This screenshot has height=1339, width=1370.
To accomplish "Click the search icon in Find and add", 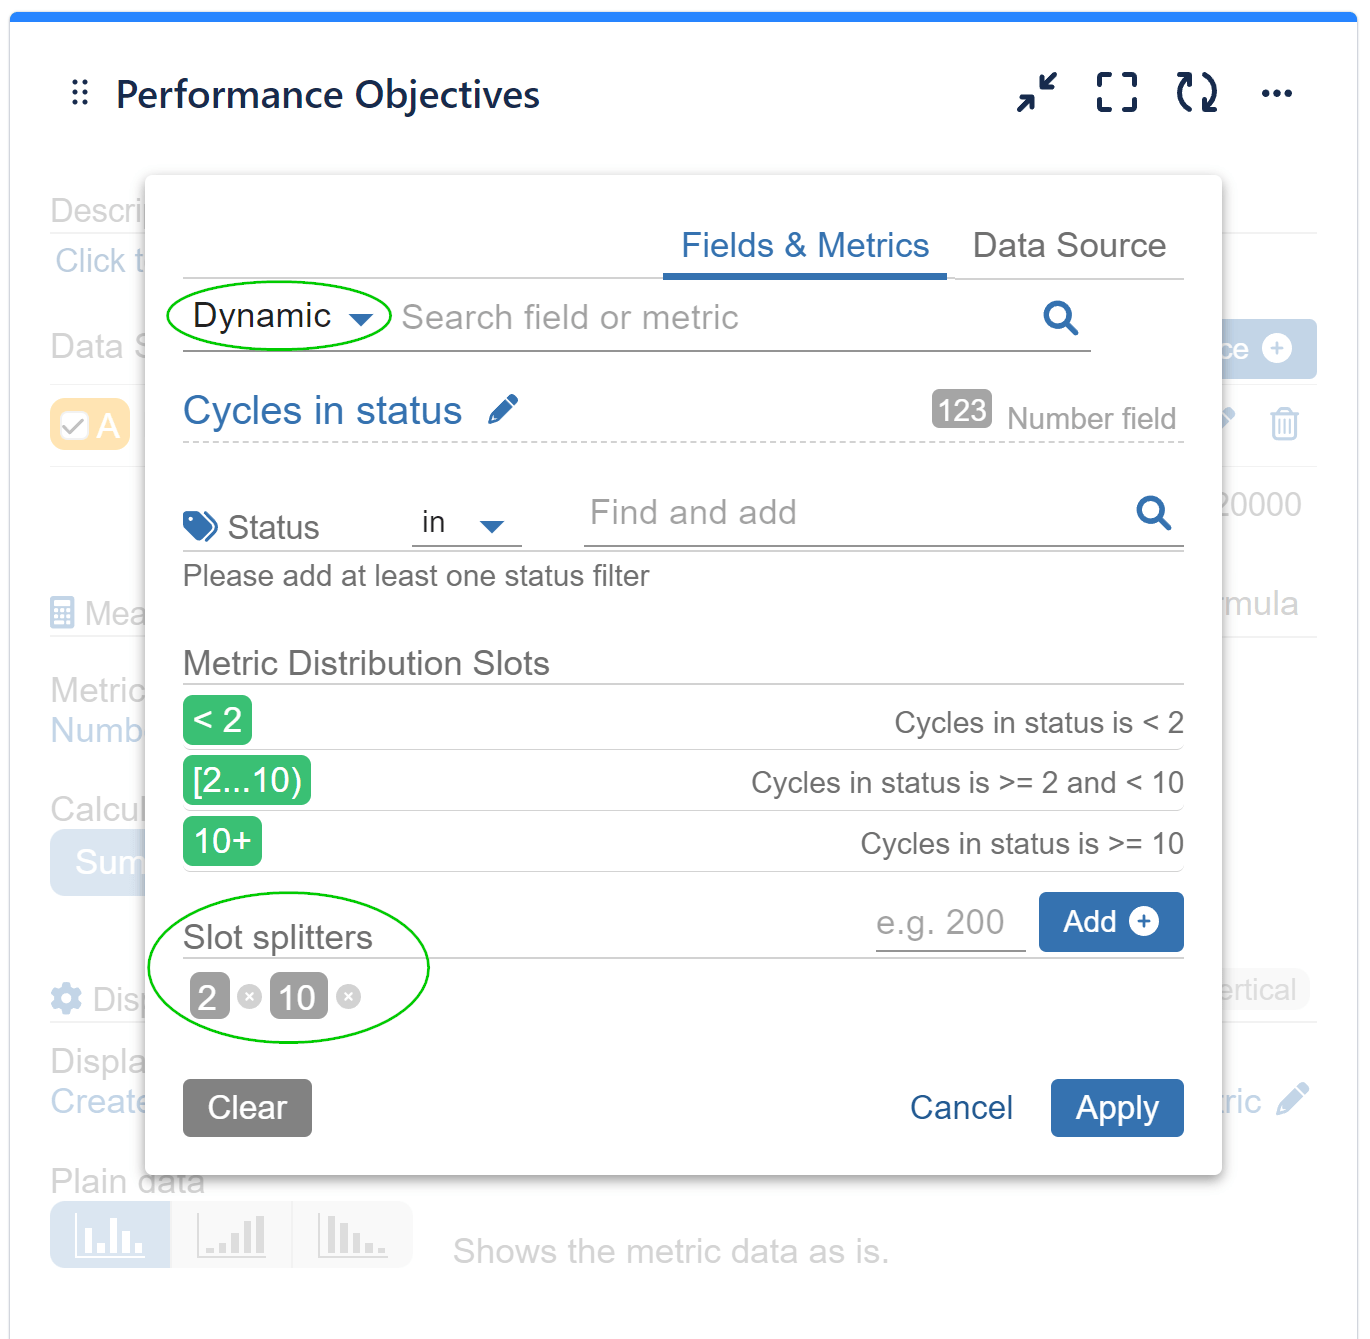I will (1153, 513).
